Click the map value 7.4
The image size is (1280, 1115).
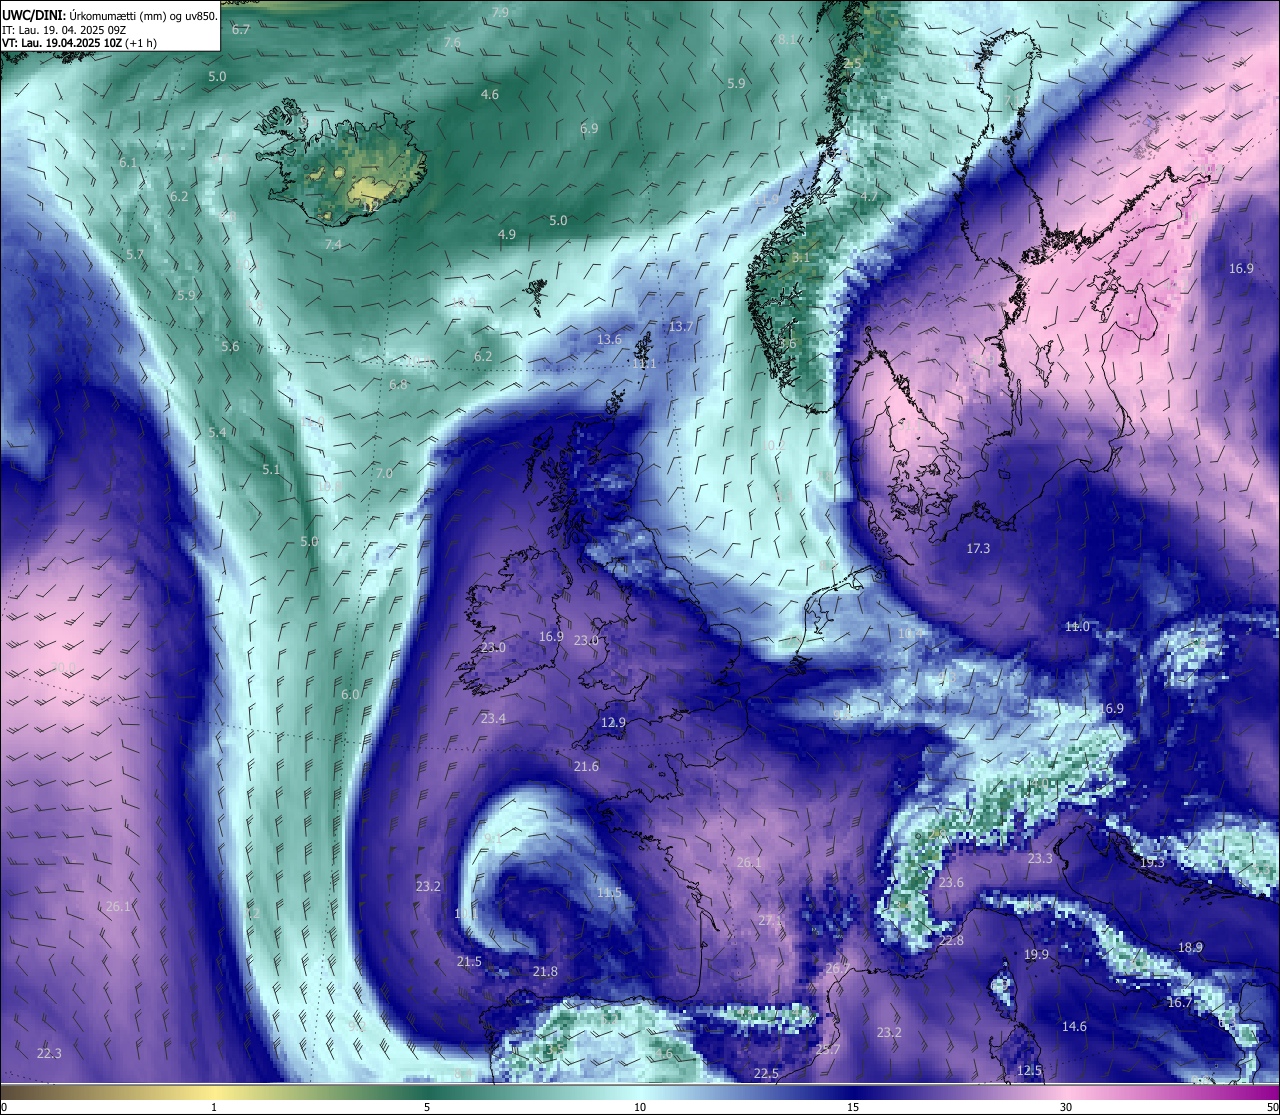click(333, 245)
